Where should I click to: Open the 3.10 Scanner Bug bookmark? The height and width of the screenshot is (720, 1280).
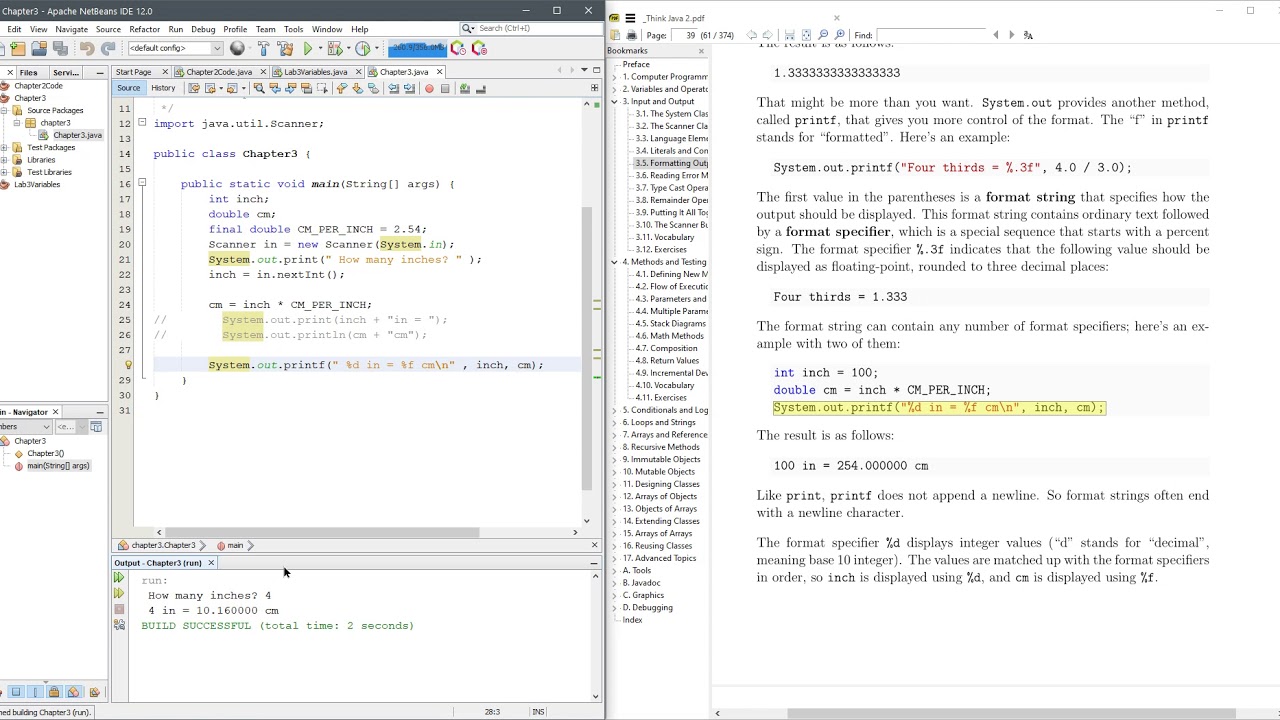click(672, 225)
